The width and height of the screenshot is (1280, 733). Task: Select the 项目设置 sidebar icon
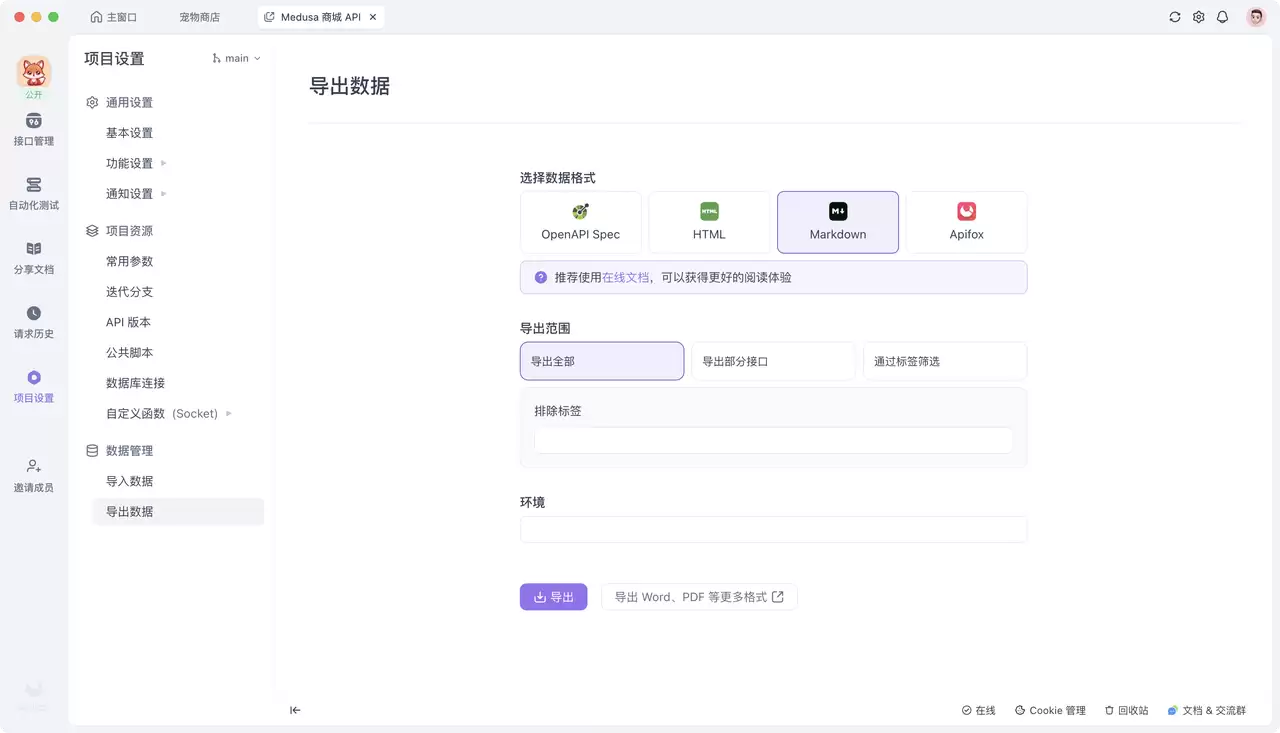coord(34,377)
